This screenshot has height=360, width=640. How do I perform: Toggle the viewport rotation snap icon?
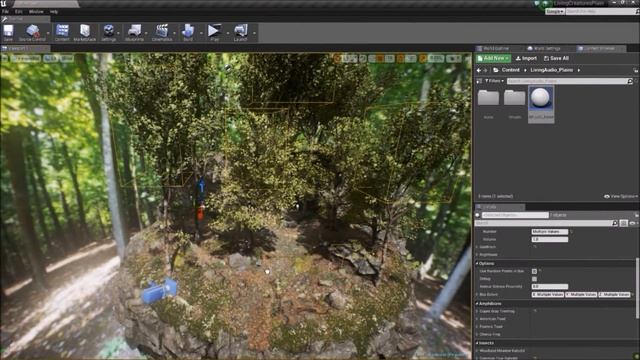tap(400, 59)
